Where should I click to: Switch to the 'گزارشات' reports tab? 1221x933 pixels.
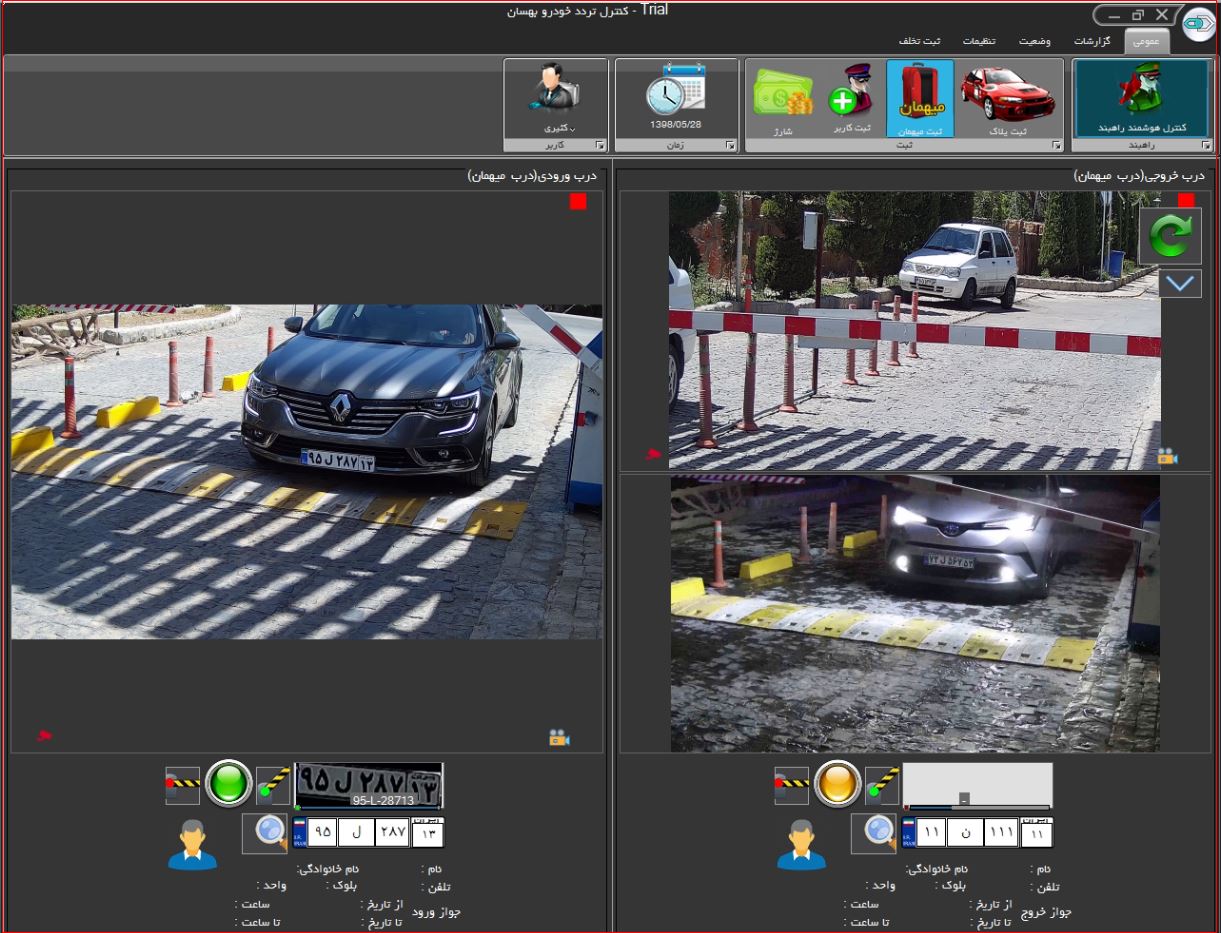tap(1092, 42)
